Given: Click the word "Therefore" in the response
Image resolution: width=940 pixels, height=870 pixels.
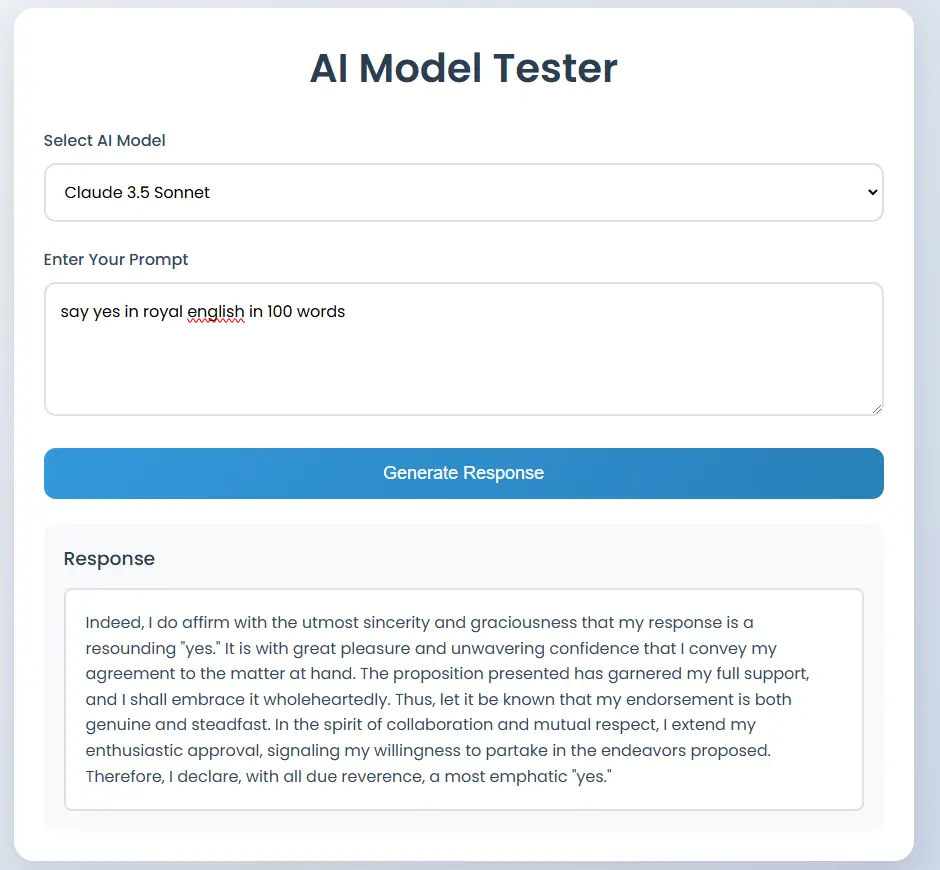Looking at the screenshot, I should 123,776.
